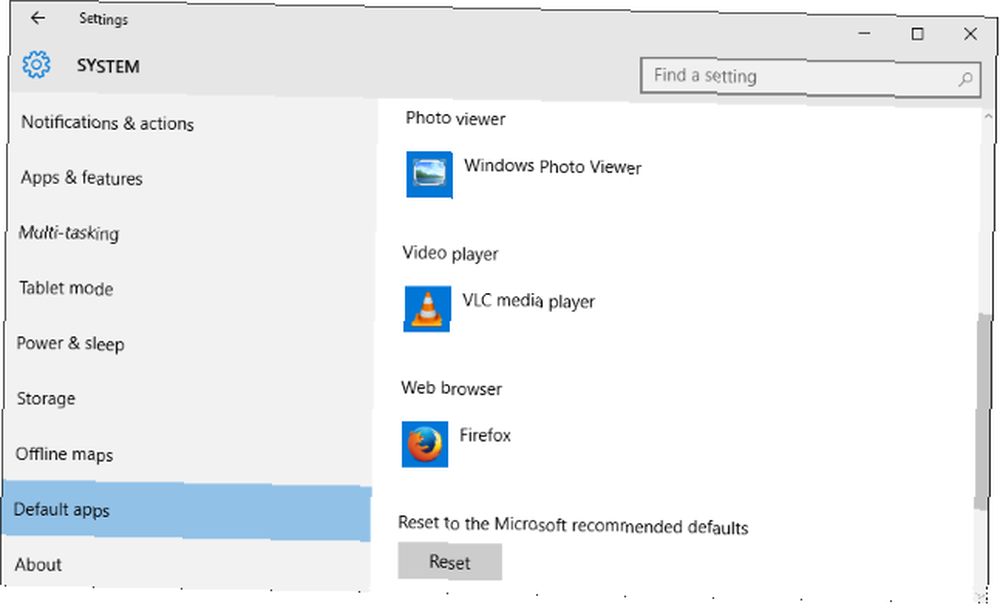Click the Reset defaults button
This screenshot has height=605, width=1000.
pos(450,562)
